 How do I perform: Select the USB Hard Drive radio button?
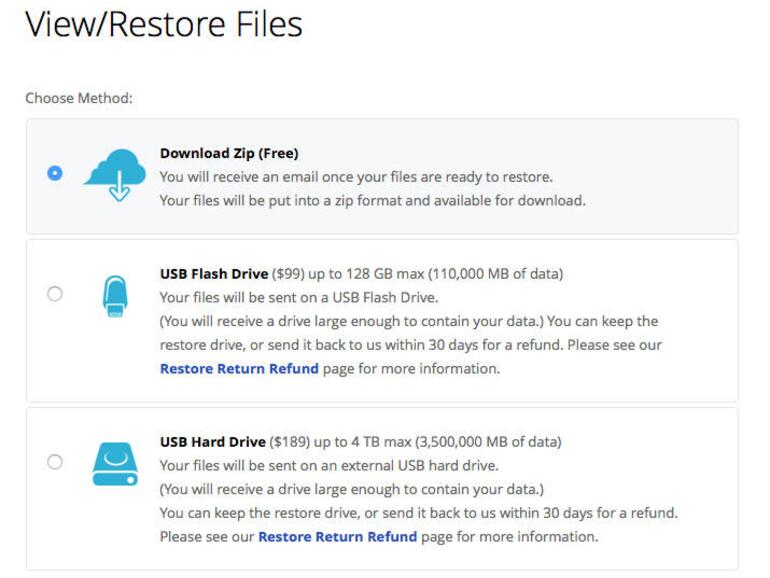(x=55, y=462)
